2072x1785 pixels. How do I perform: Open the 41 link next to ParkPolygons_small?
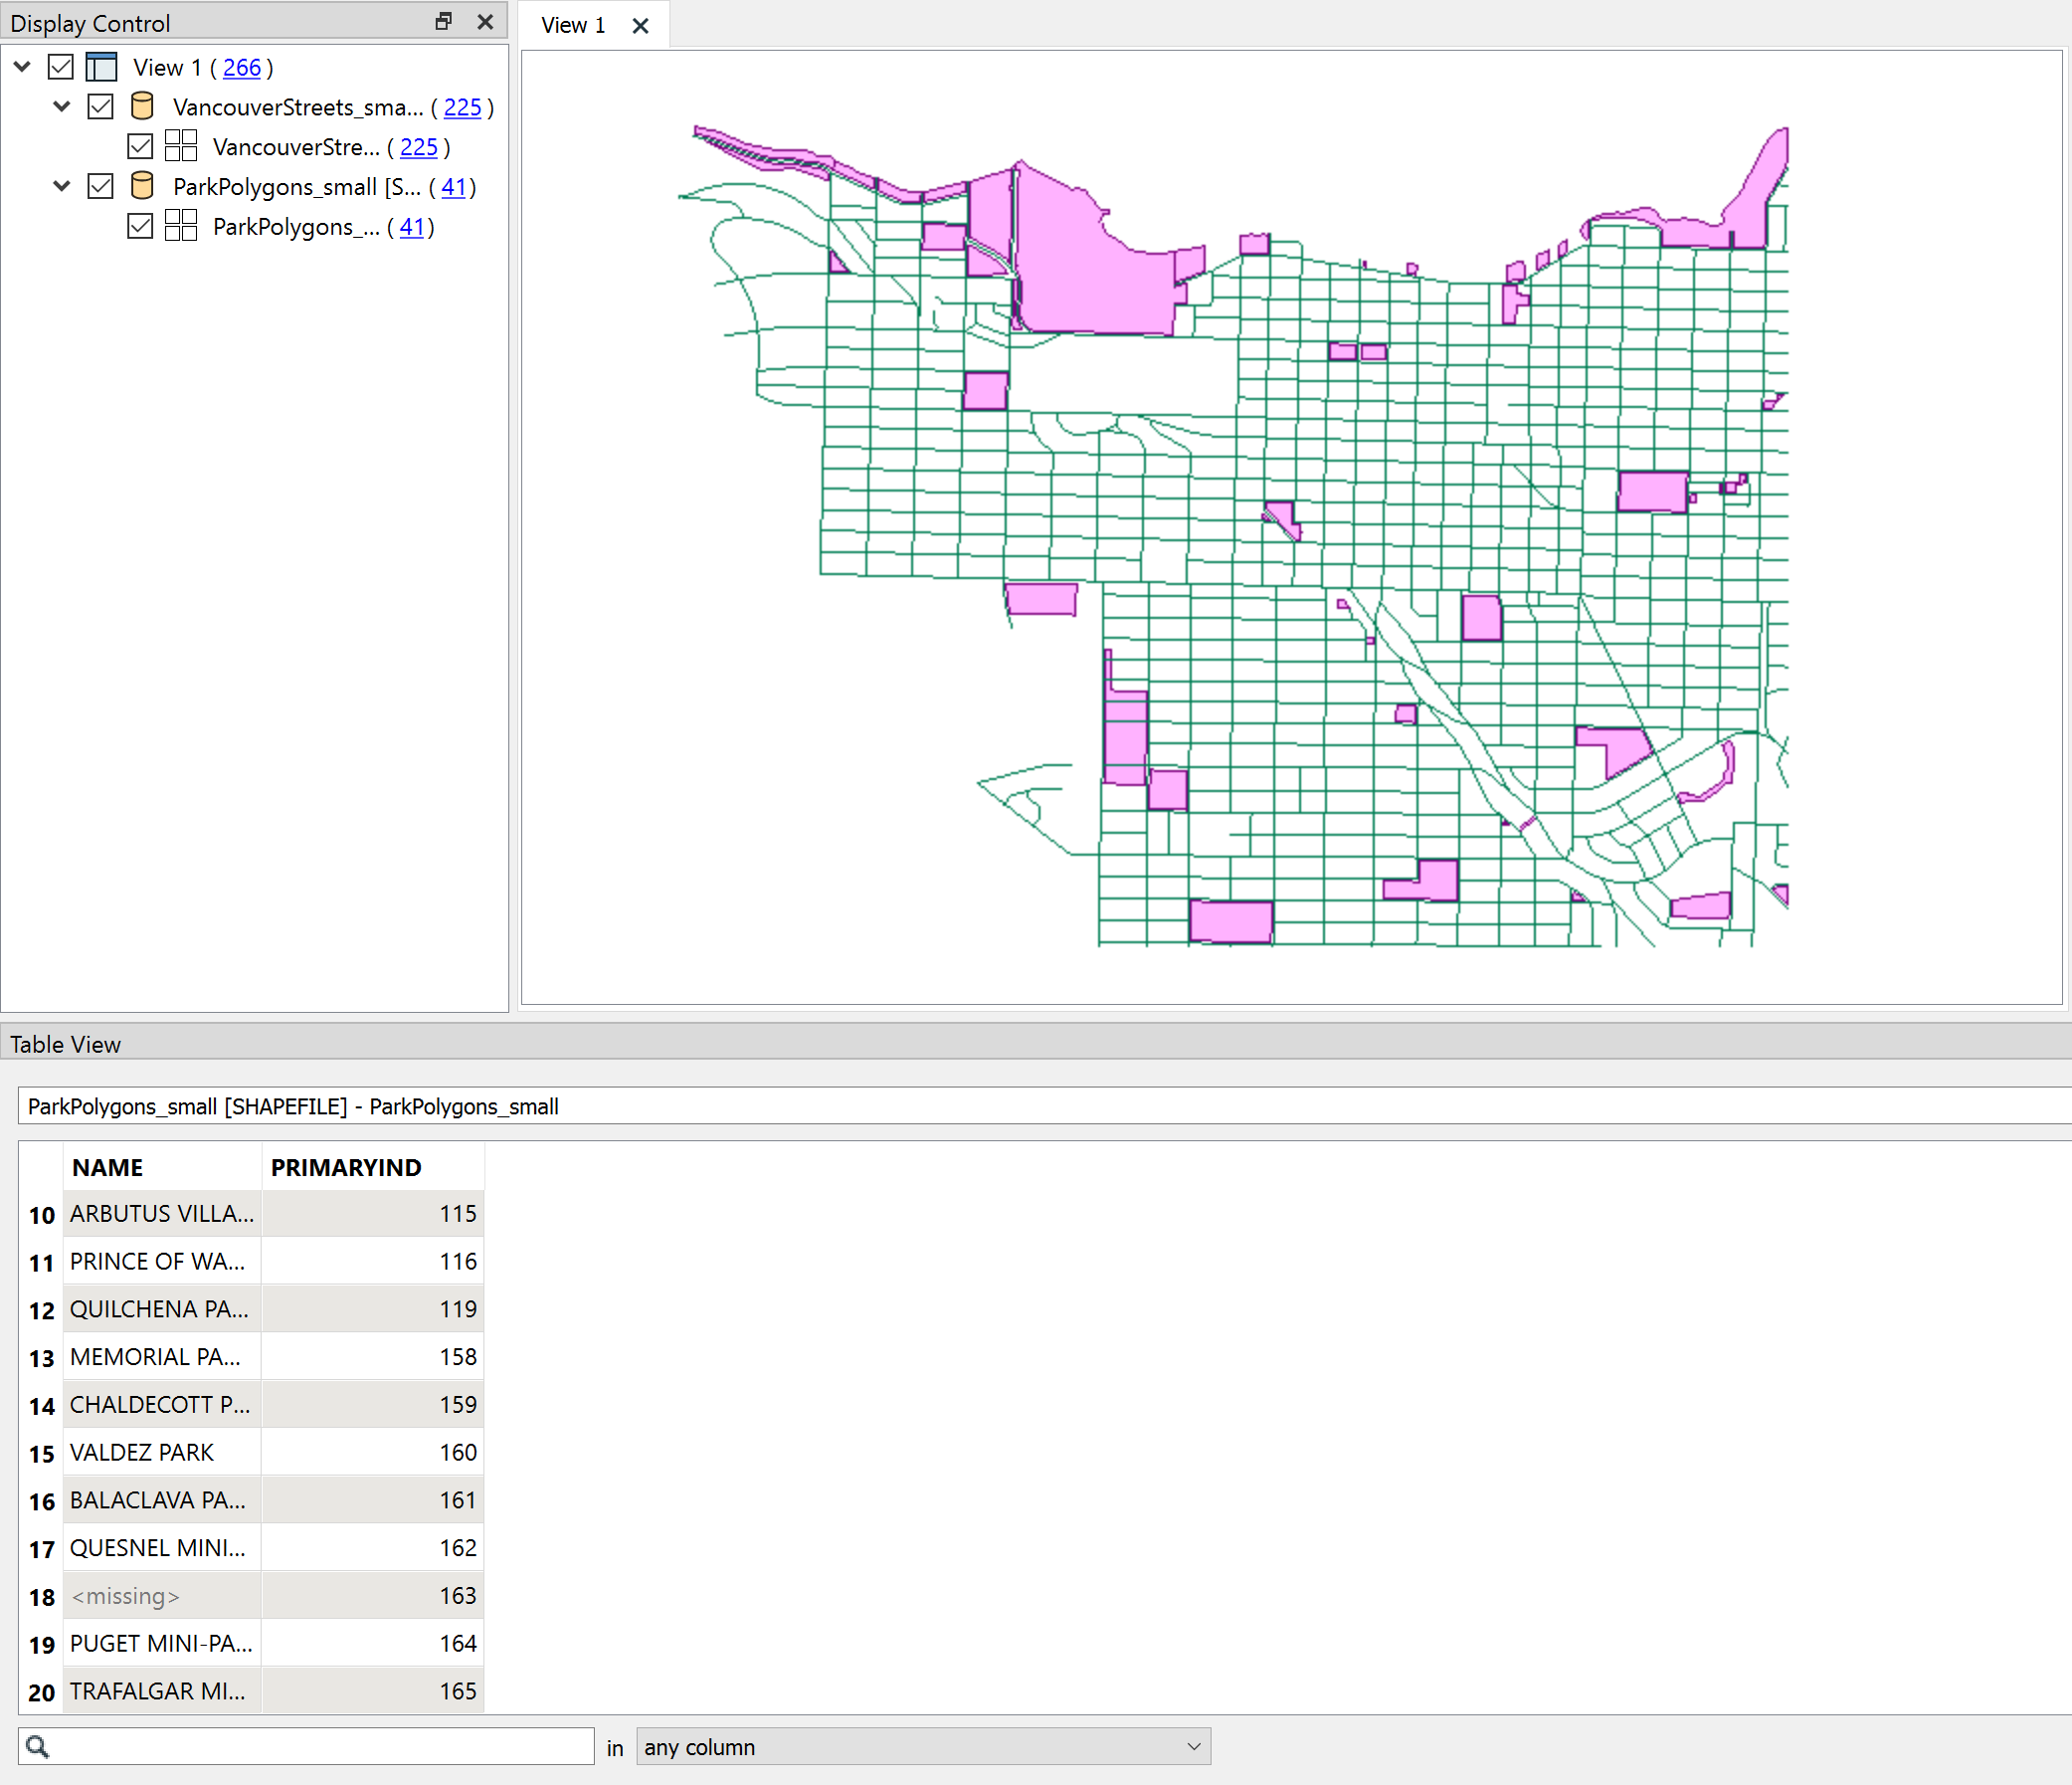point(455,187)
